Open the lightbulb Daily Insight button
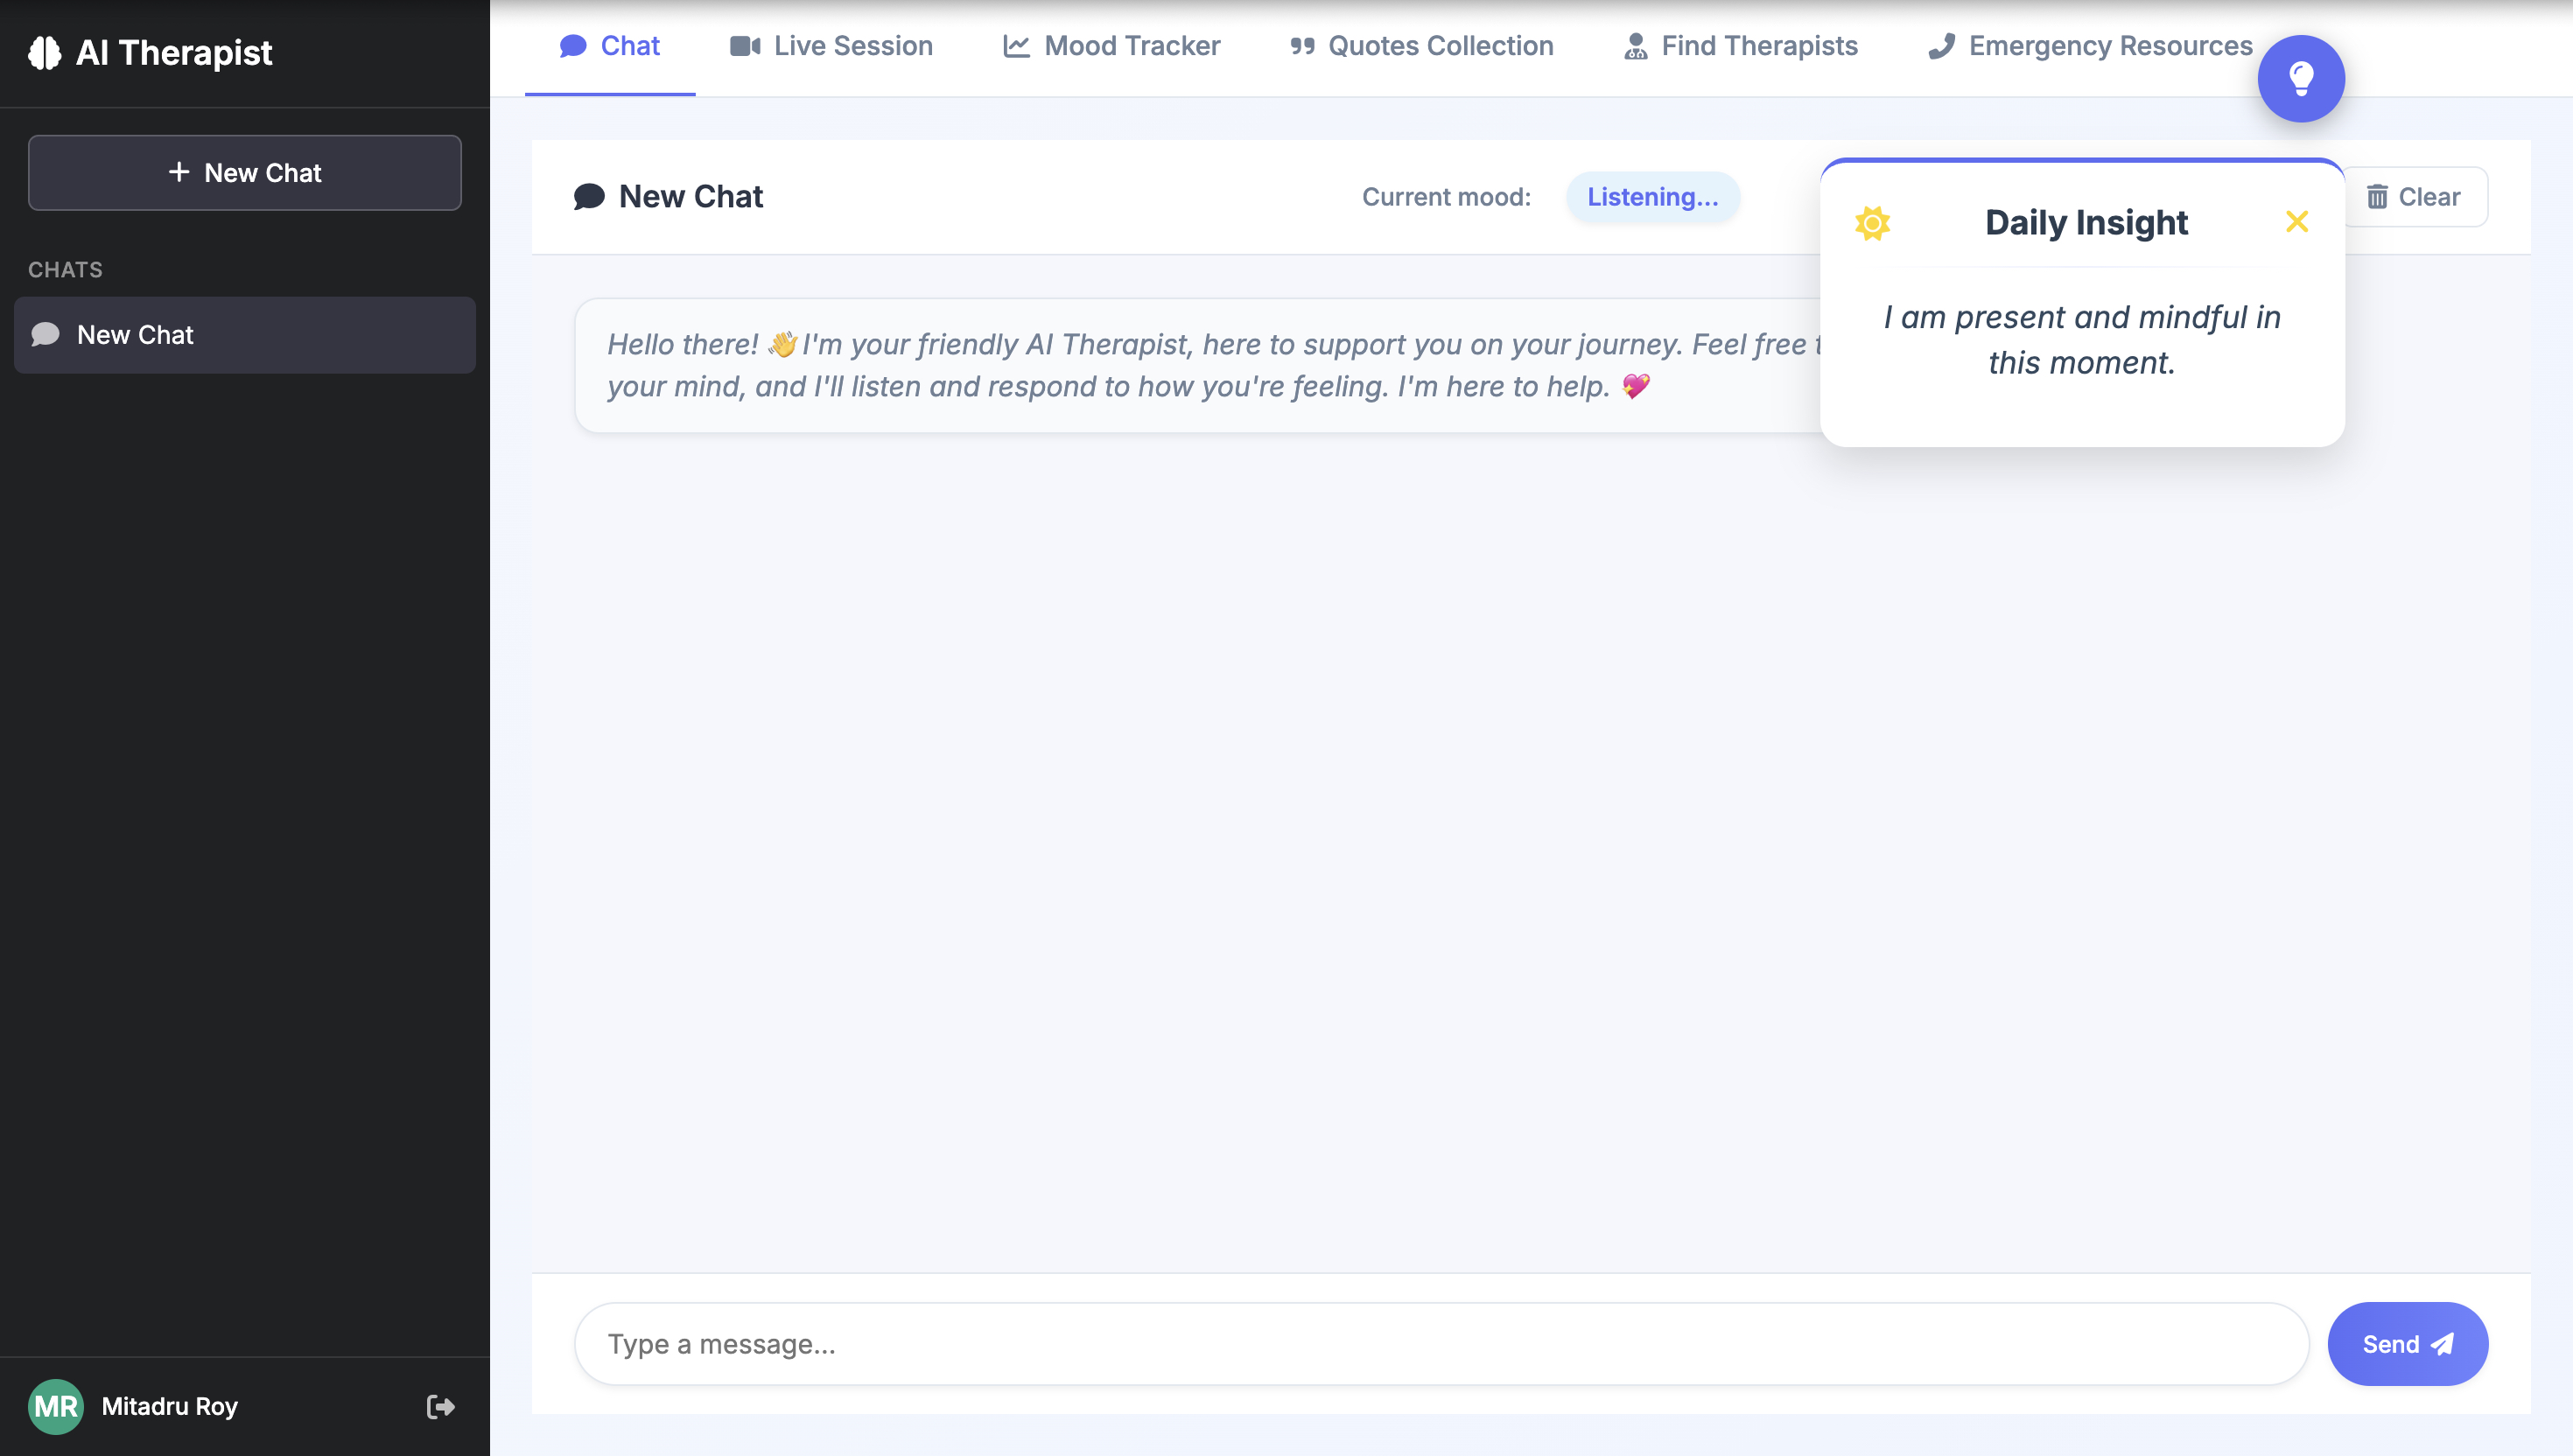Image resolution: width=2573 pixels, height=1456 pixels. click(2300, 79)
